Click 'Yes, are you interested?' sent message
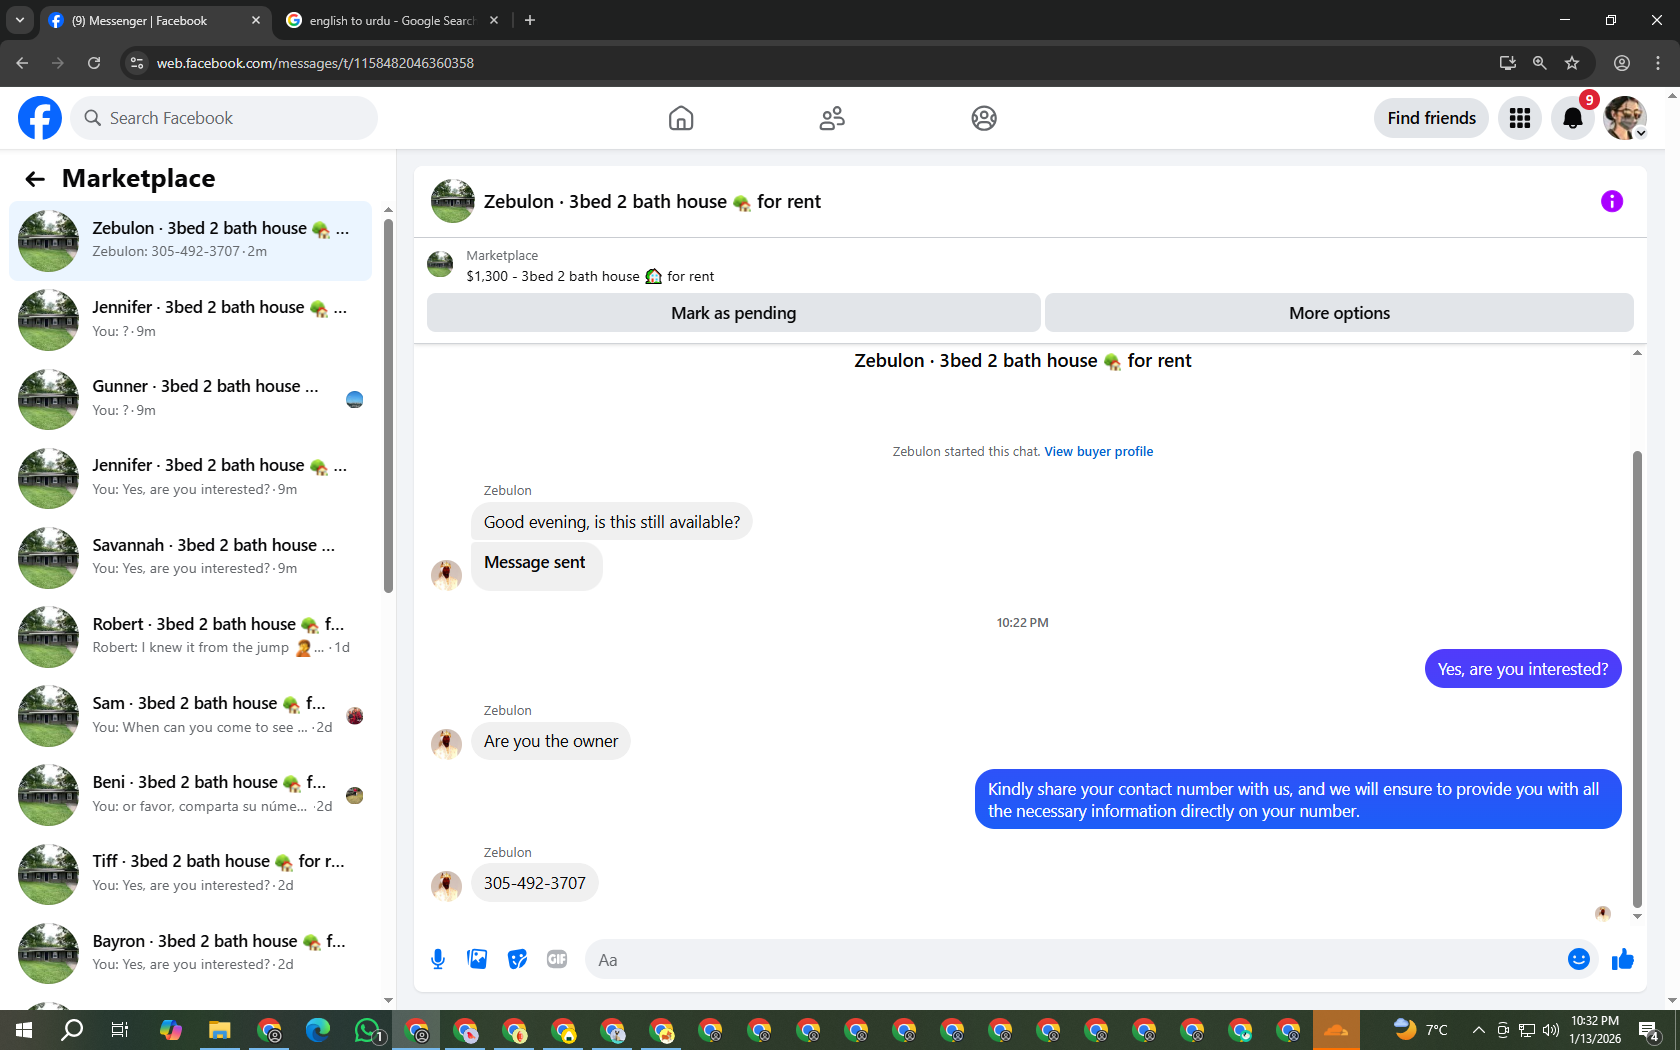The image size is (1680, 1050). coord(1523,669)
